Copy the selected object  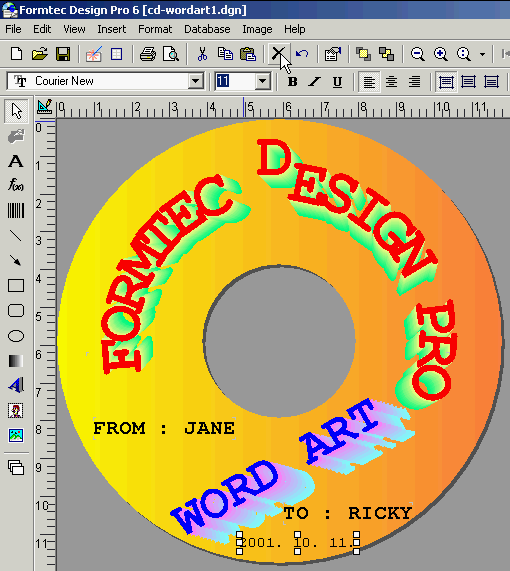pyautogui.click(x=225, y=54)
